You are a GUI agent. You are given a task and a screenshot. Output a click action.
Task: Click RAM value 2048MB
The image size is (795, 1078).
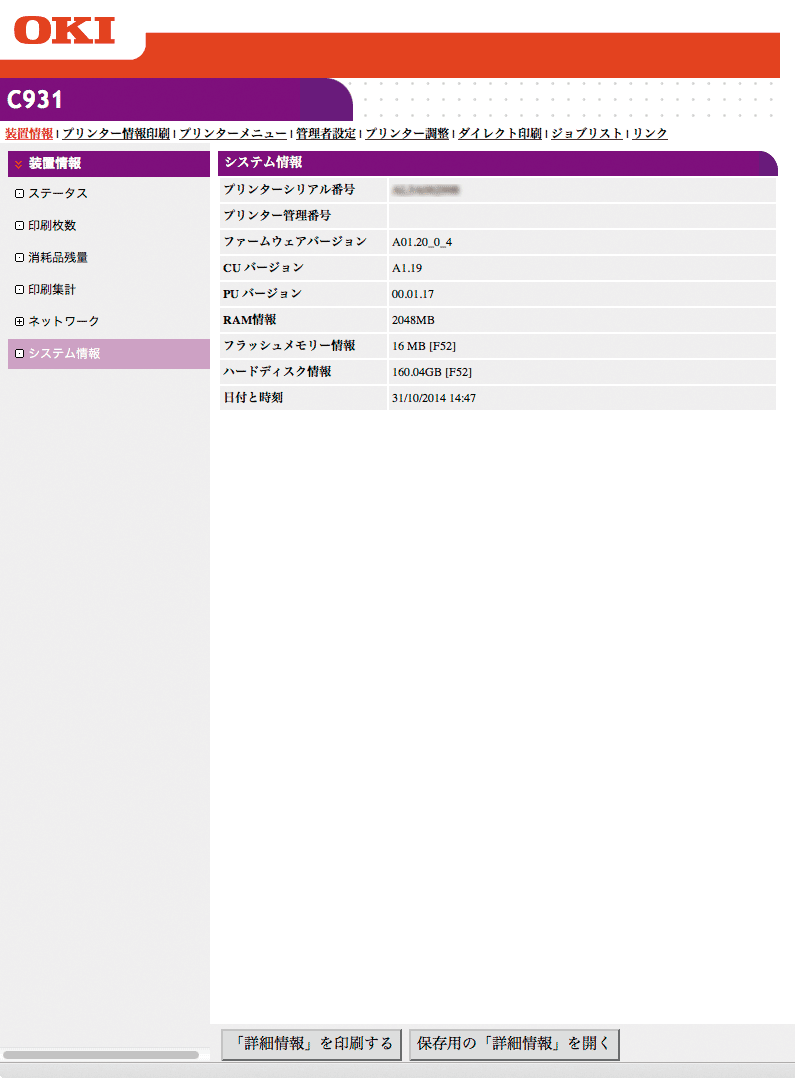[413, 320]
